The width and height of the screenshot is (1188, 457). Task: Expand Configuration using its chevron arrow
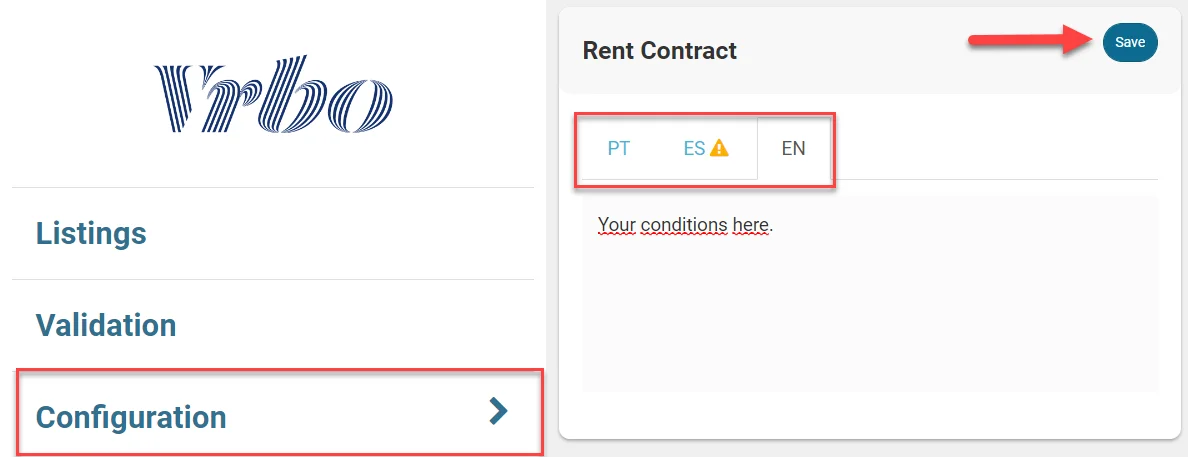498,411
